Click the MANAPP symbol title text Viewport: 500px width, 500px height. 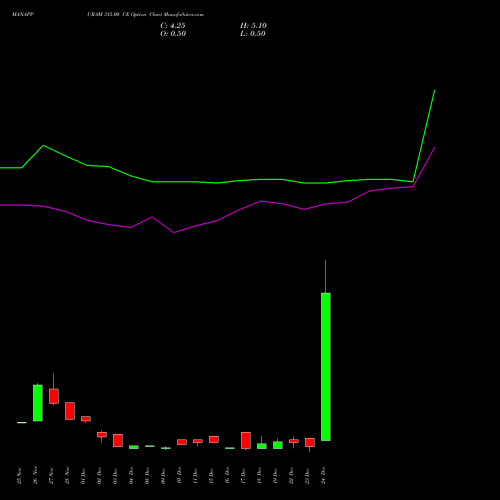click(x=23, y=15)
